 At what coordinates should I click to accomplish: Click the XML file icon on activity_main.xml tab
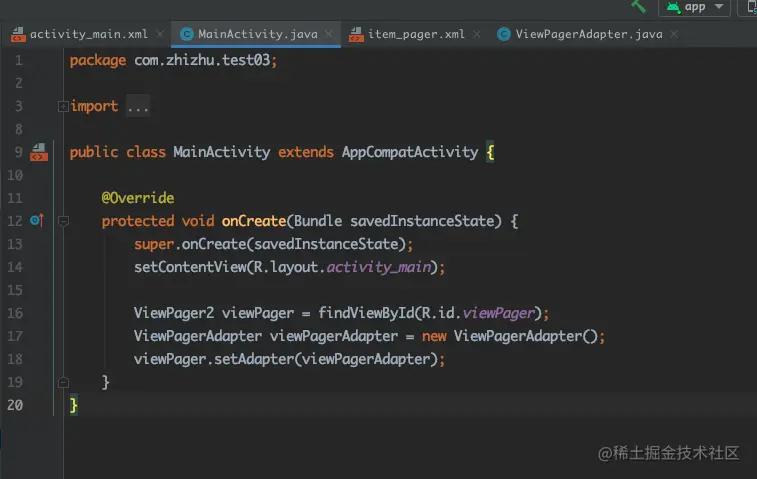tap(18, 34)
